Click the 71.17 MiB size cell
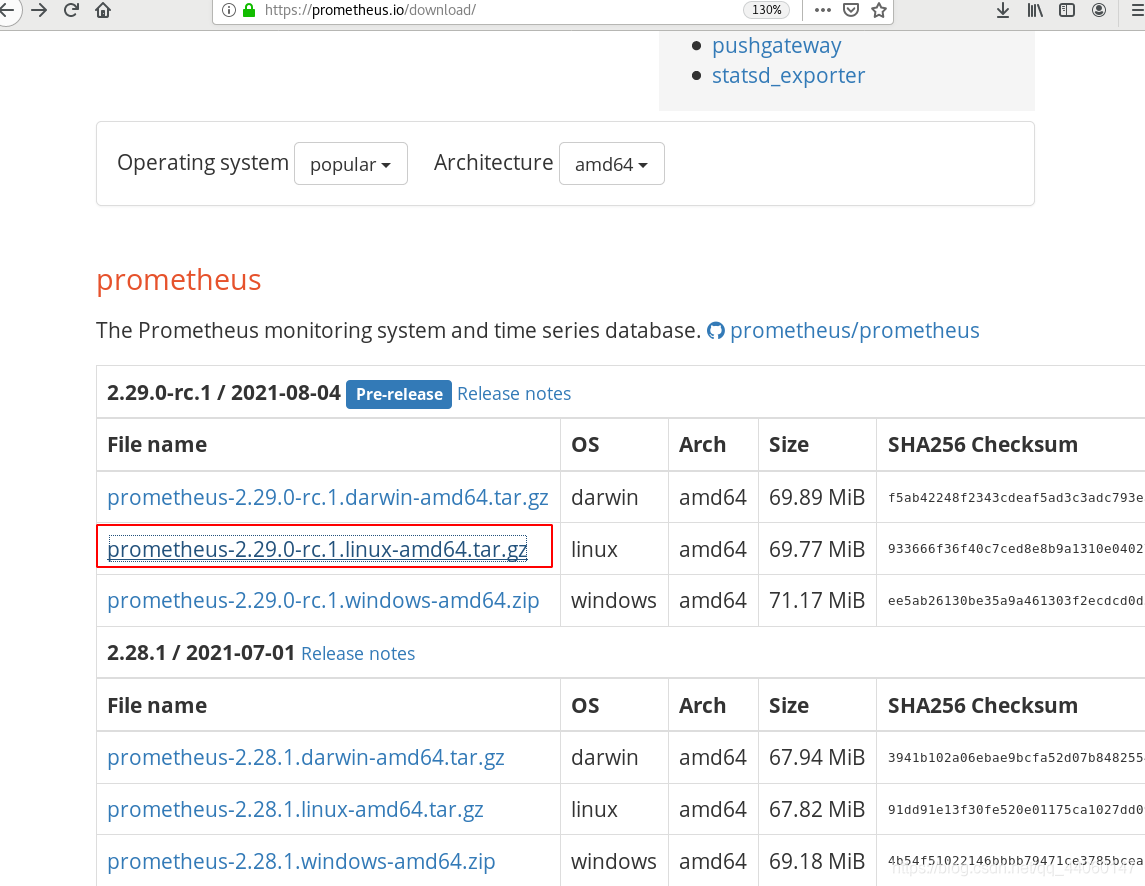 816,600
